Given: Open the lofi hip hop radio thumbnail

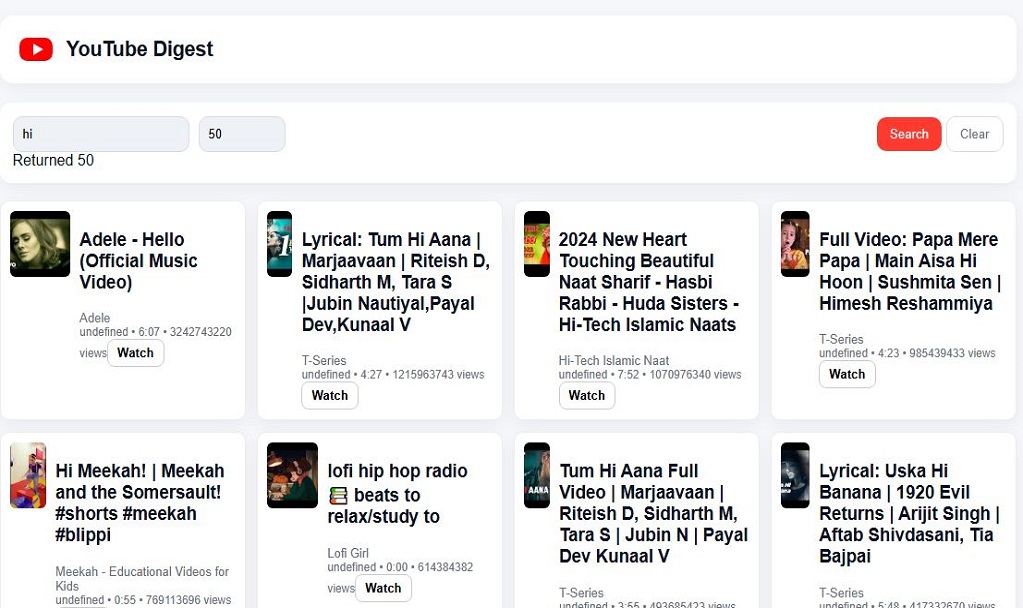Looking at the screenshot, I should pyautogui.click(x=292, y=476).
